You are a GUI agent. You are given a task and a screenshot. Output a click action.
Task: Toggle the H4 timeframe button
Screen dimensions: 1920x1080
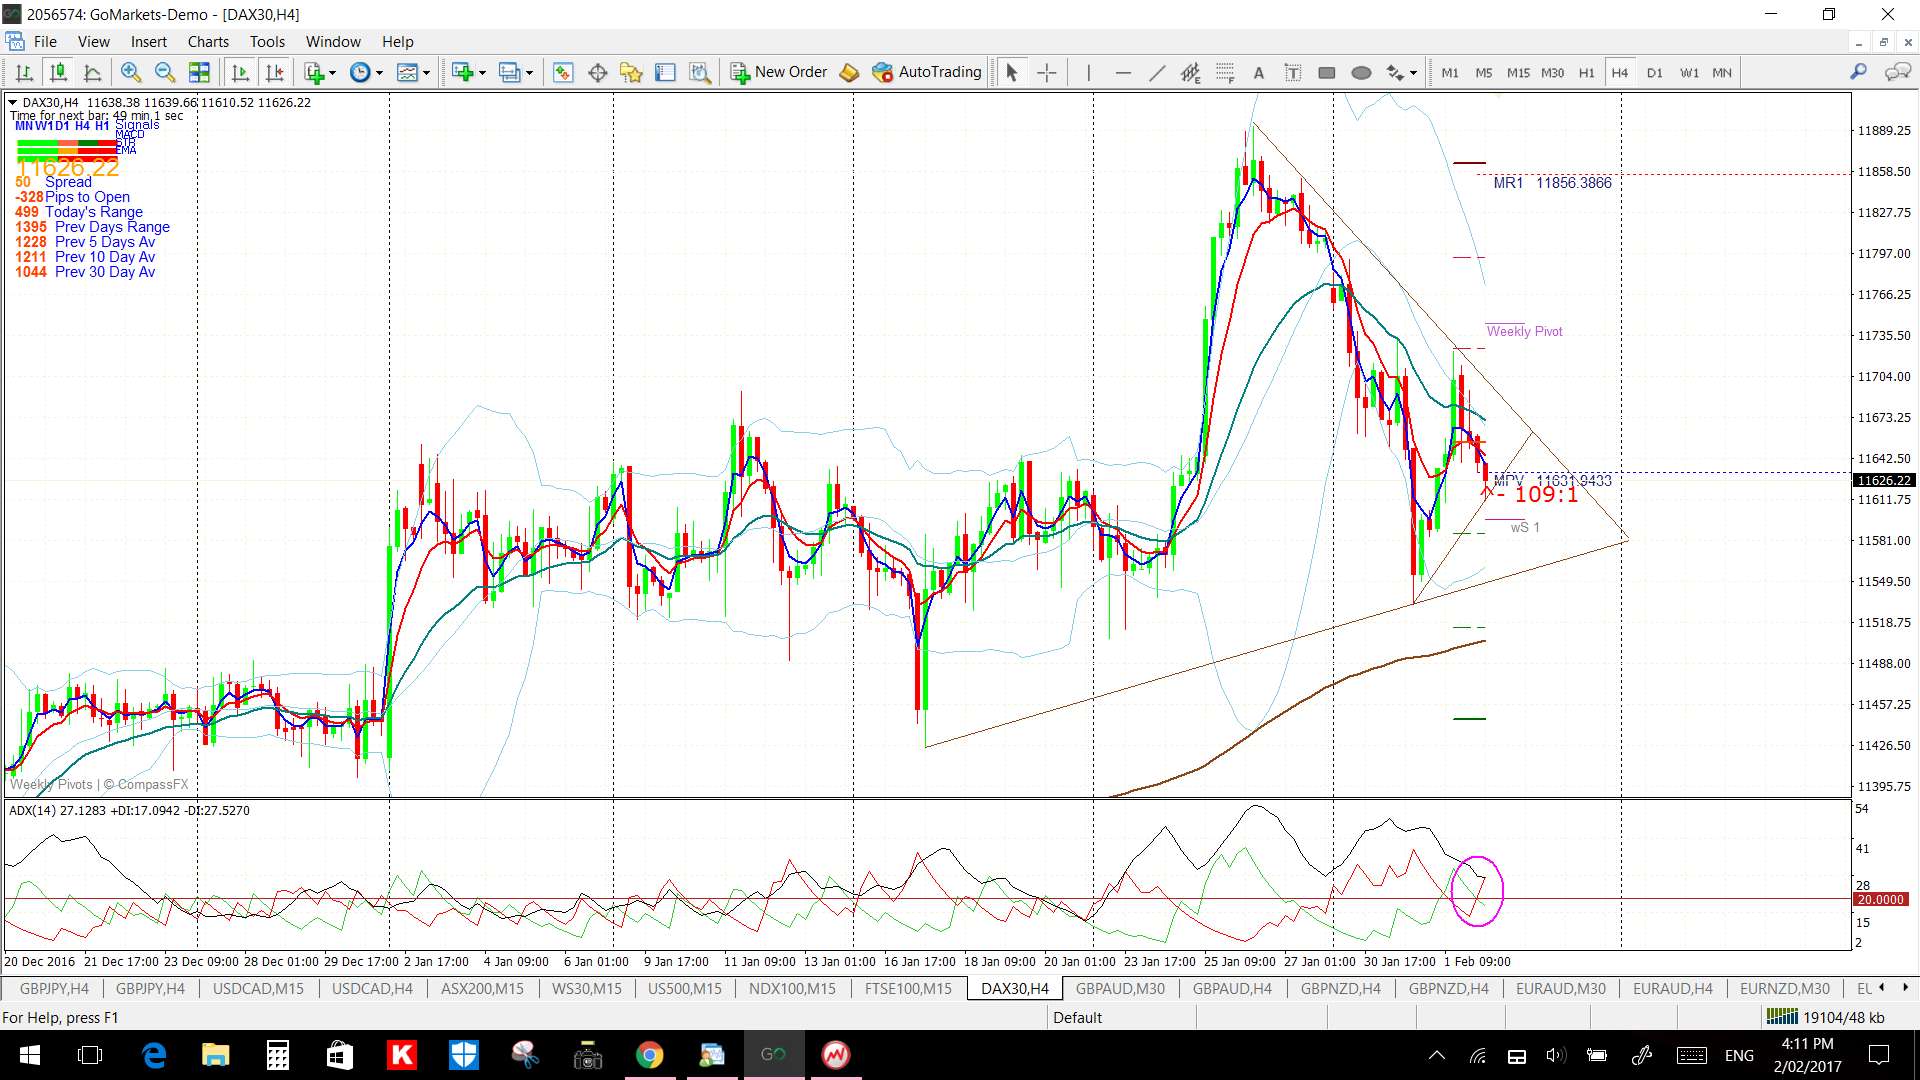pos(1620,72)
